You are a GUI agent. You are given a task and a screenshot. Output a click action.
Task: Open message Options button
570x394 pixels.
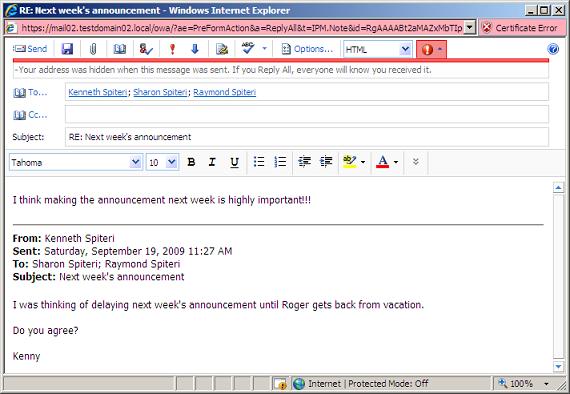point(307,49)
